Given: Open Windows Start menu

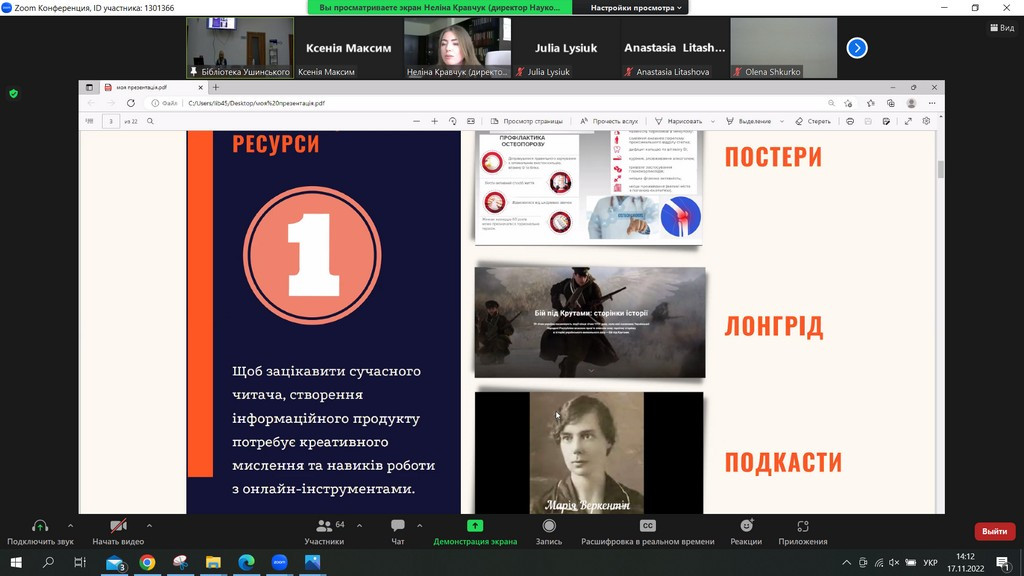Looking at the screenshot, I should pyautogui.click(x=16, y=562).
